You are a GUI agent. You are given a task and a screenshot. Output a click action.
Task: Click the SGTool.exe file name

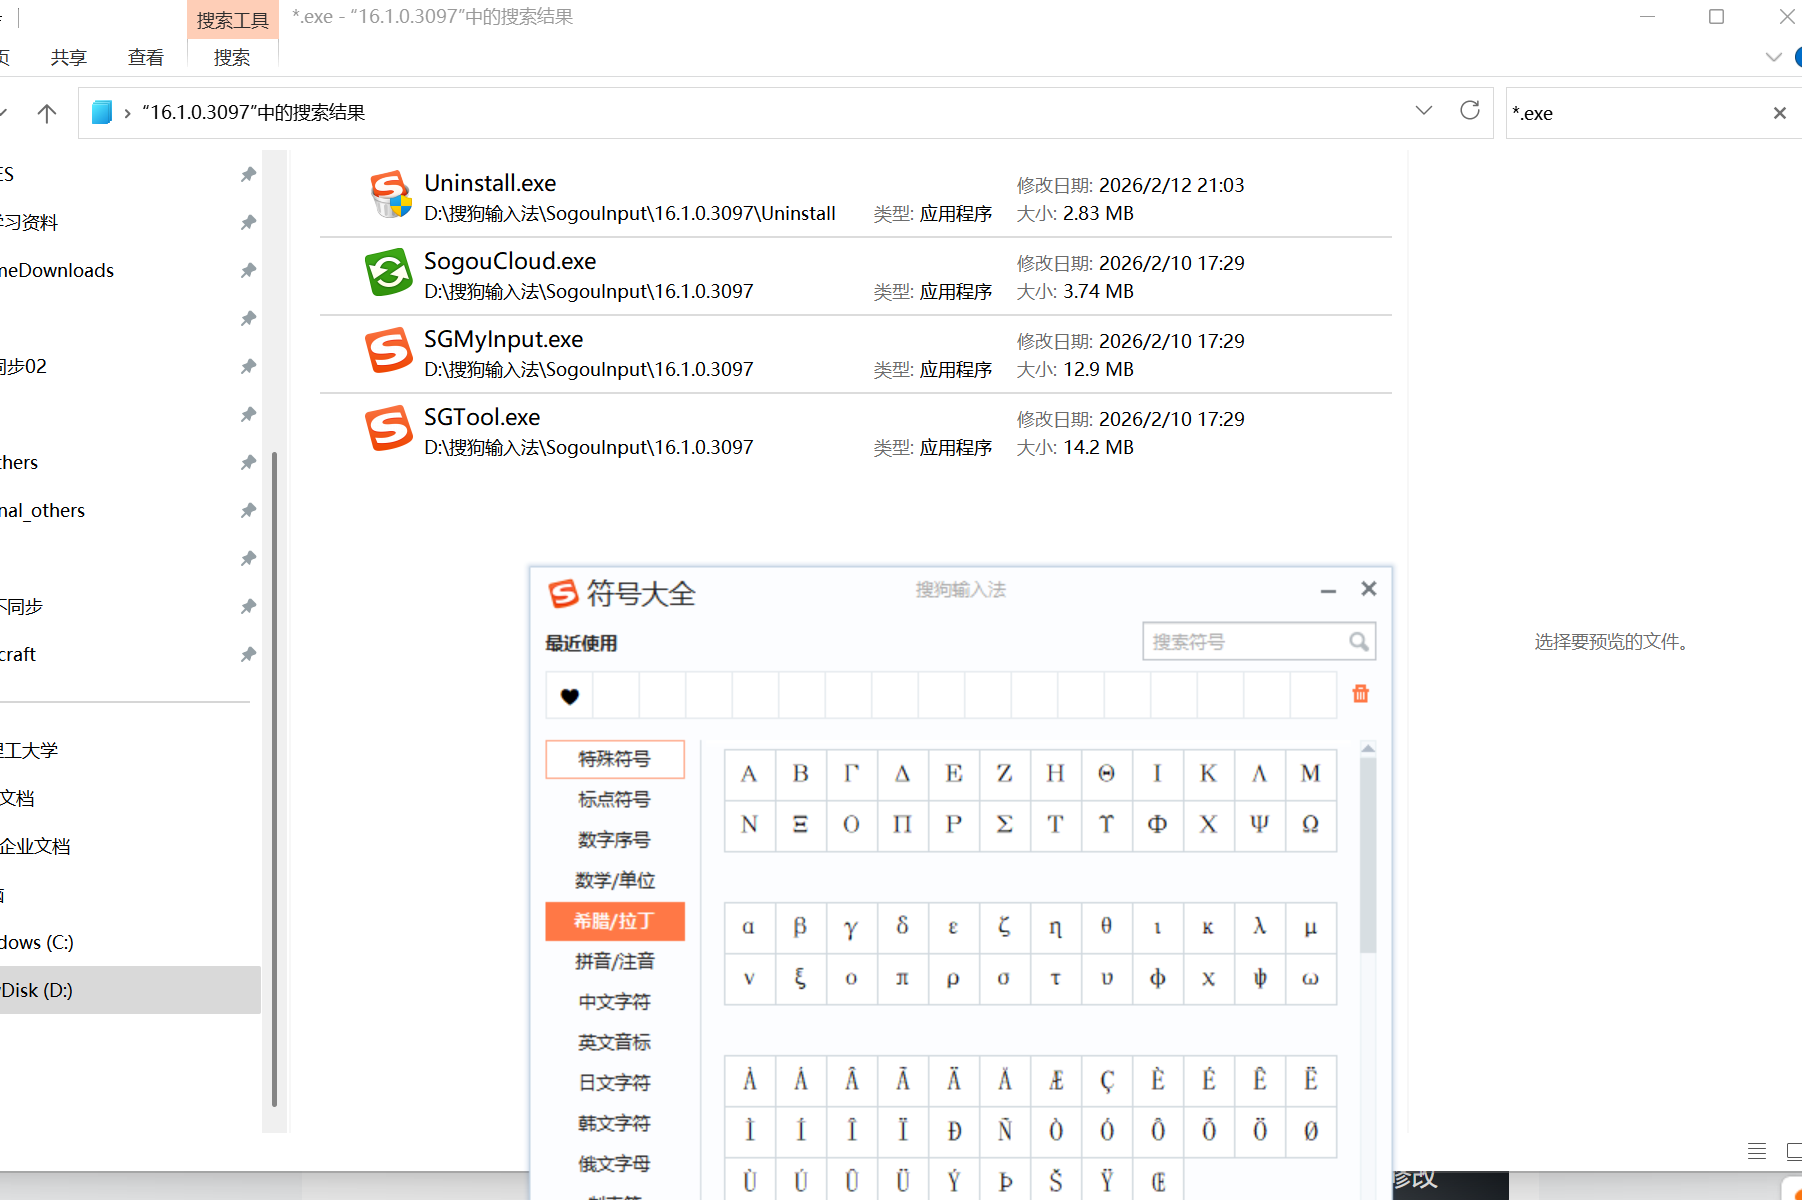point(482,417)
